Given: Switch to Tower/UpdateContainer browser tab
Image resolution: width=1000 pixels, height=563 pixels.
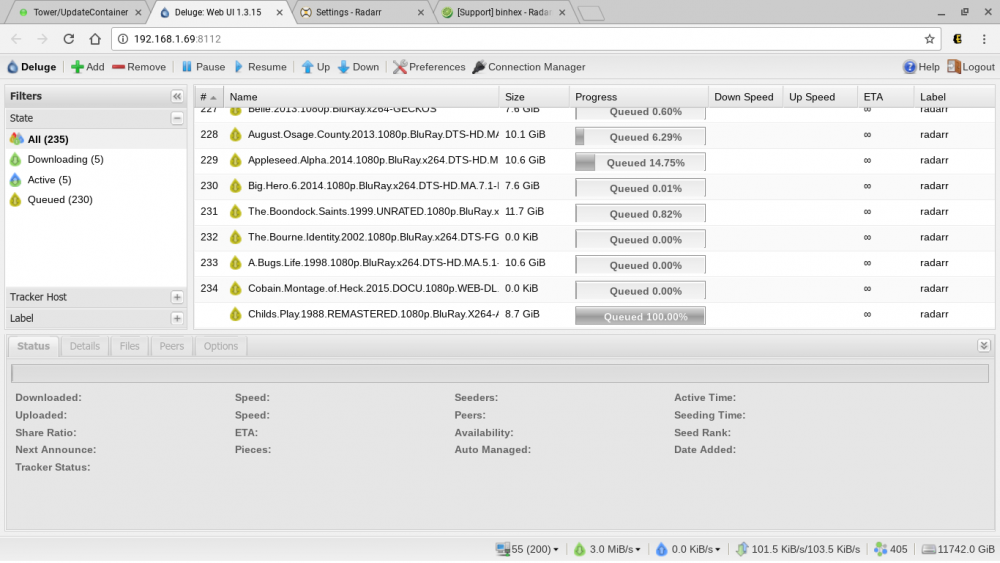Looking at the screenshot, I should [80, 12].
